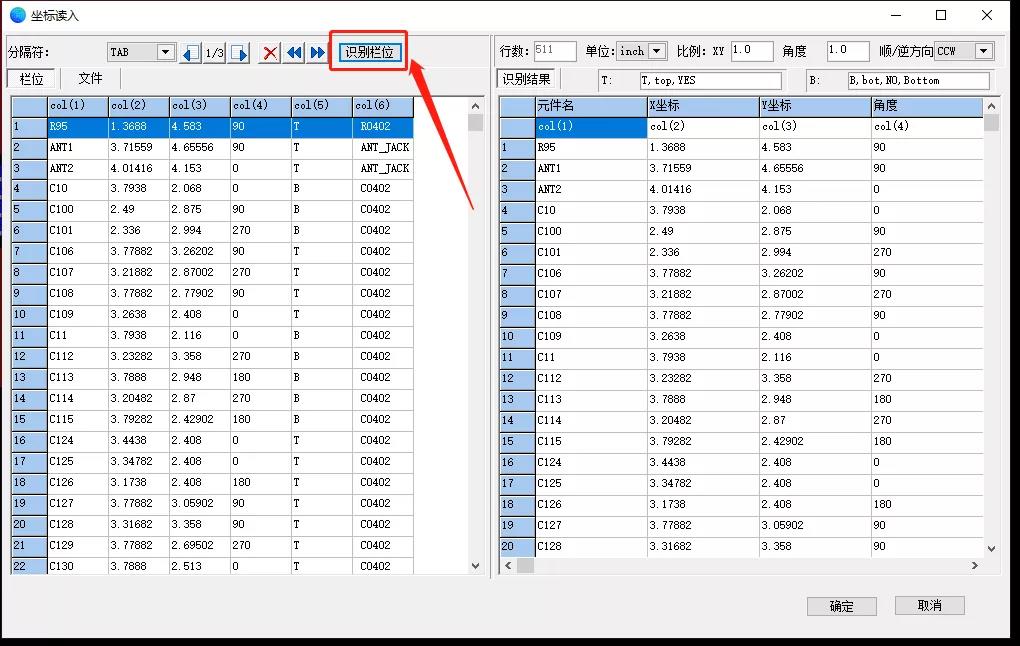1020x646 pixels.
Task: Select the 识别结果 tab
Action: tap(526, 79)
